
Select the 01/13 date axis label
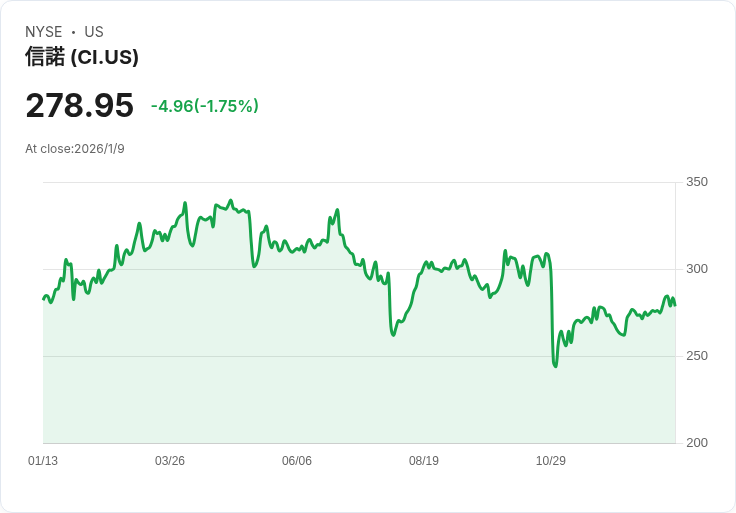(x=43, y=461)
